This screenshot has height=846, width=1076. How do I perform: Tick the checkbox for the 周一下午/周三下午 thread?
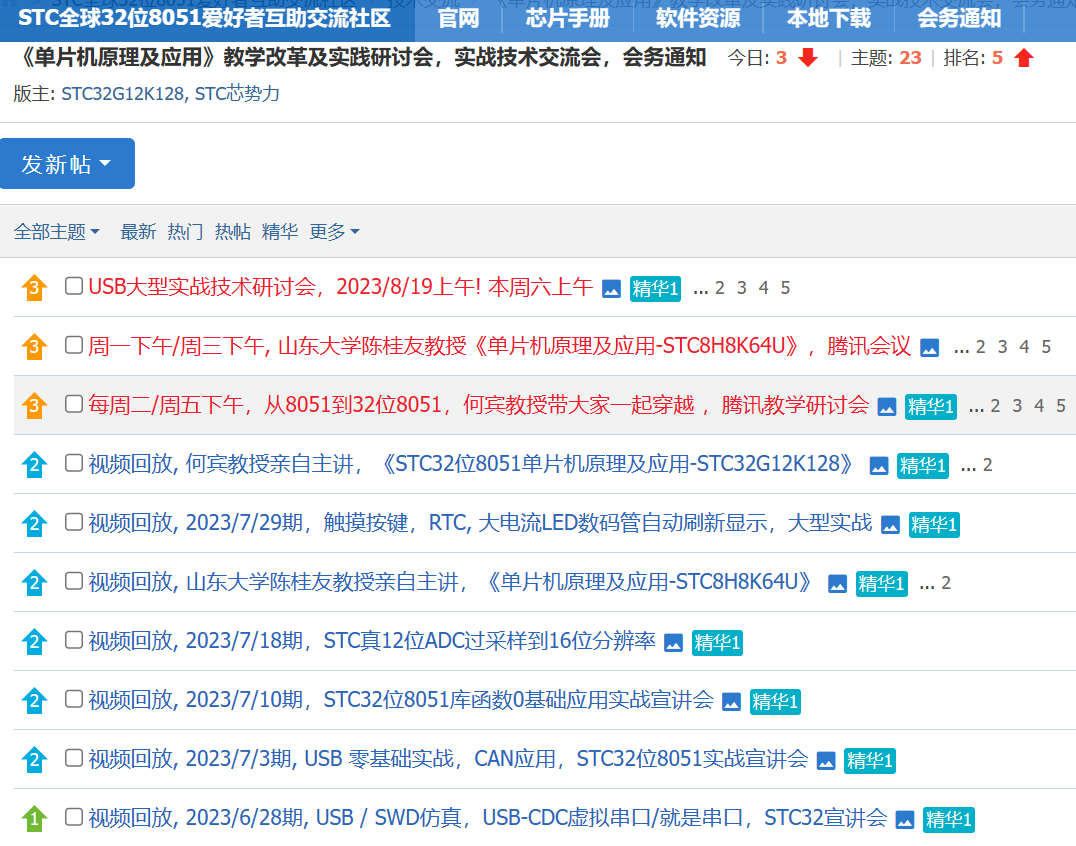(73, 345)
